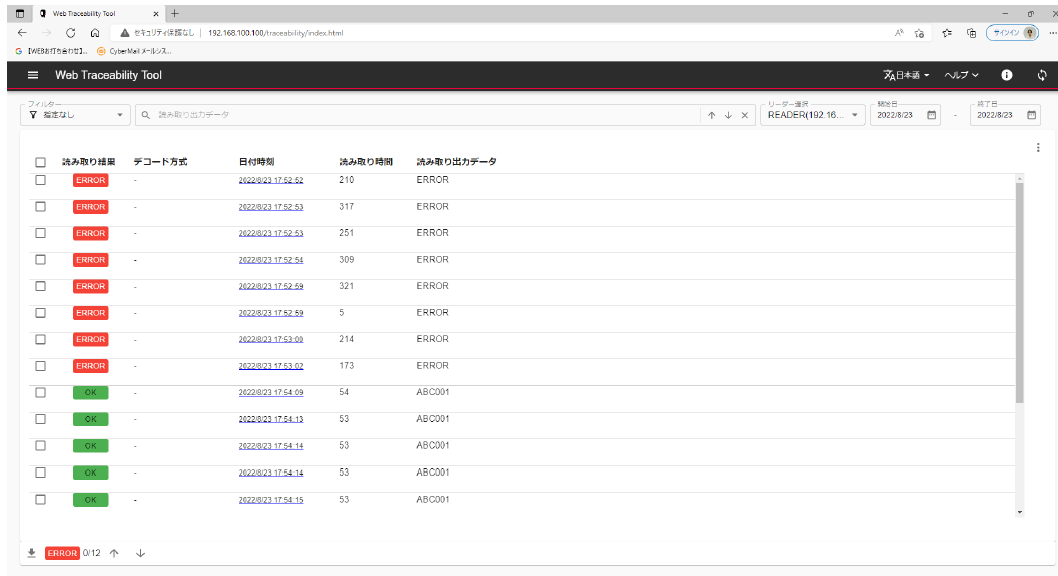Click the scroll-down arrow of the table scrollbar
Viewport: 1058px width, 576px height.
[1020, 513]
